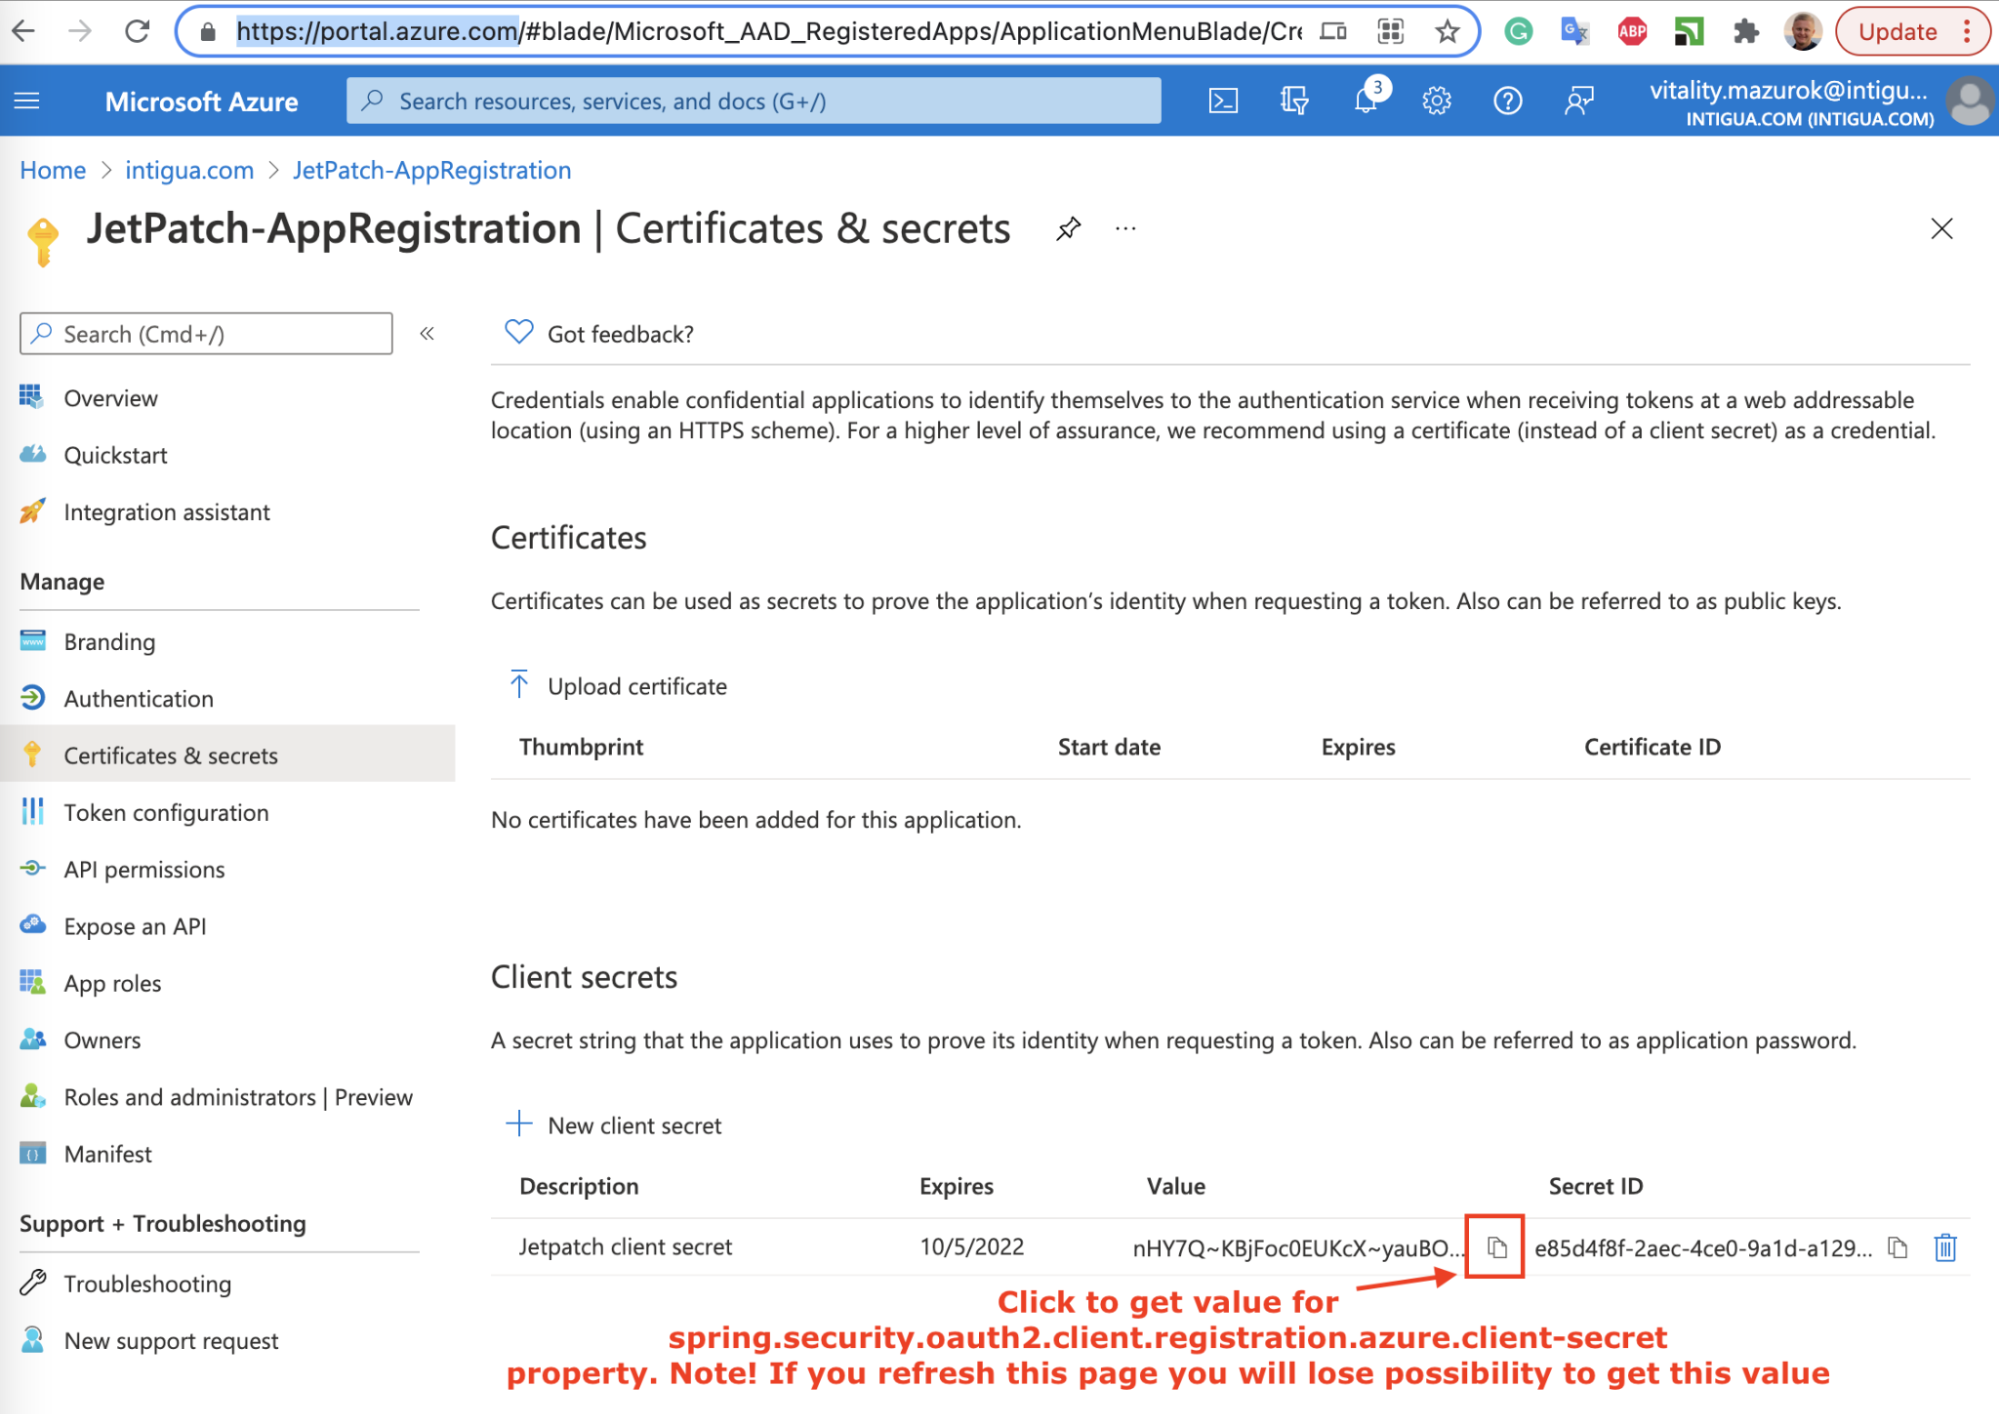Open the Azure portal hamburger menu
The image size is (1999, 1415).
tap(27, 101)
